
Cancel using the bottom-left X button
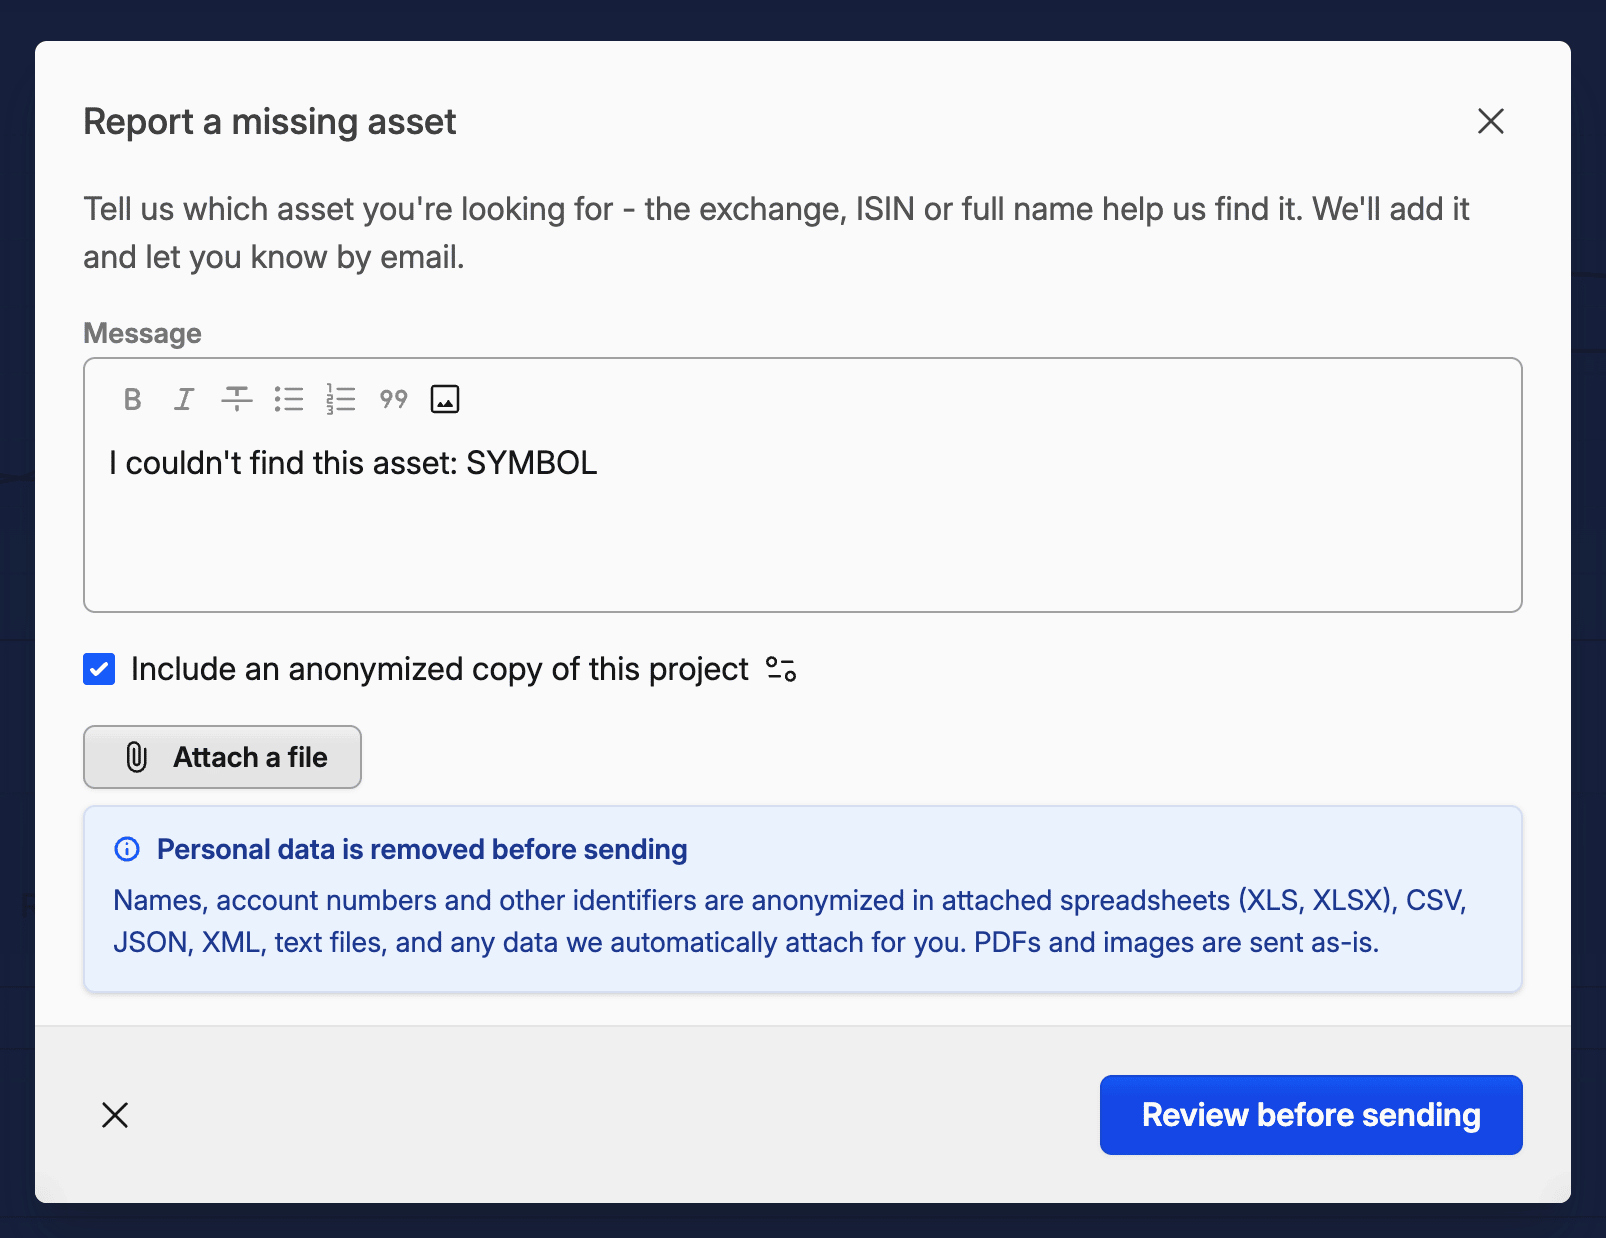[x=115, y=1115]
